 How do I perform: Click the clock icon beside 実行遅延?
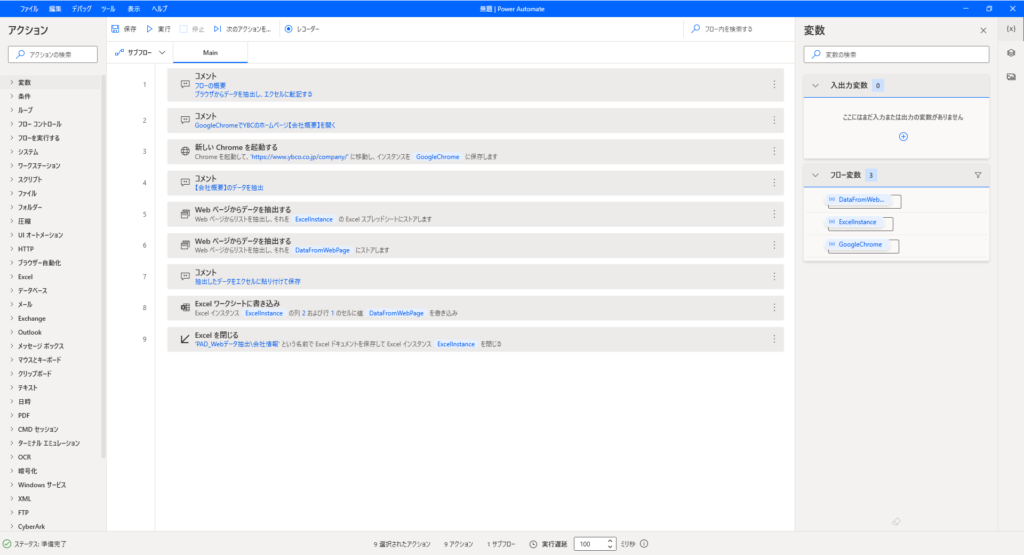click(533, 544)
